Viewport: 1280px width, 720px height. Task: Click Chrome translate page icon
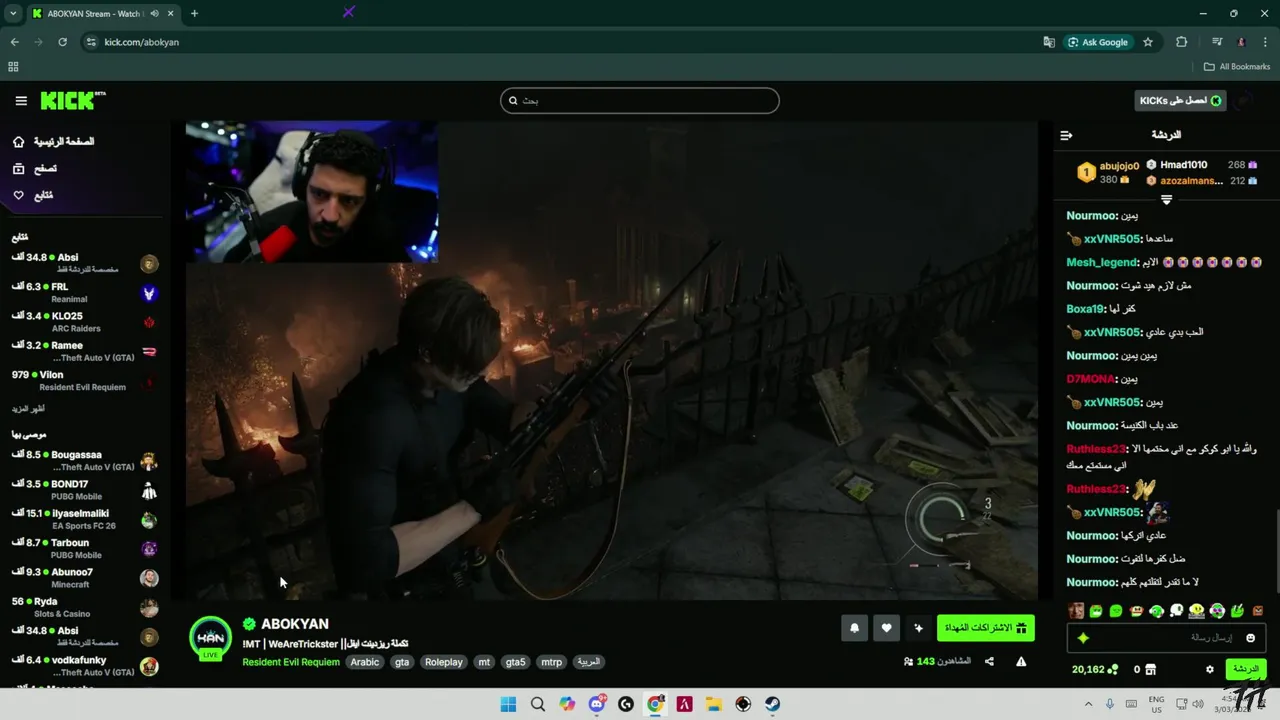1049,42
